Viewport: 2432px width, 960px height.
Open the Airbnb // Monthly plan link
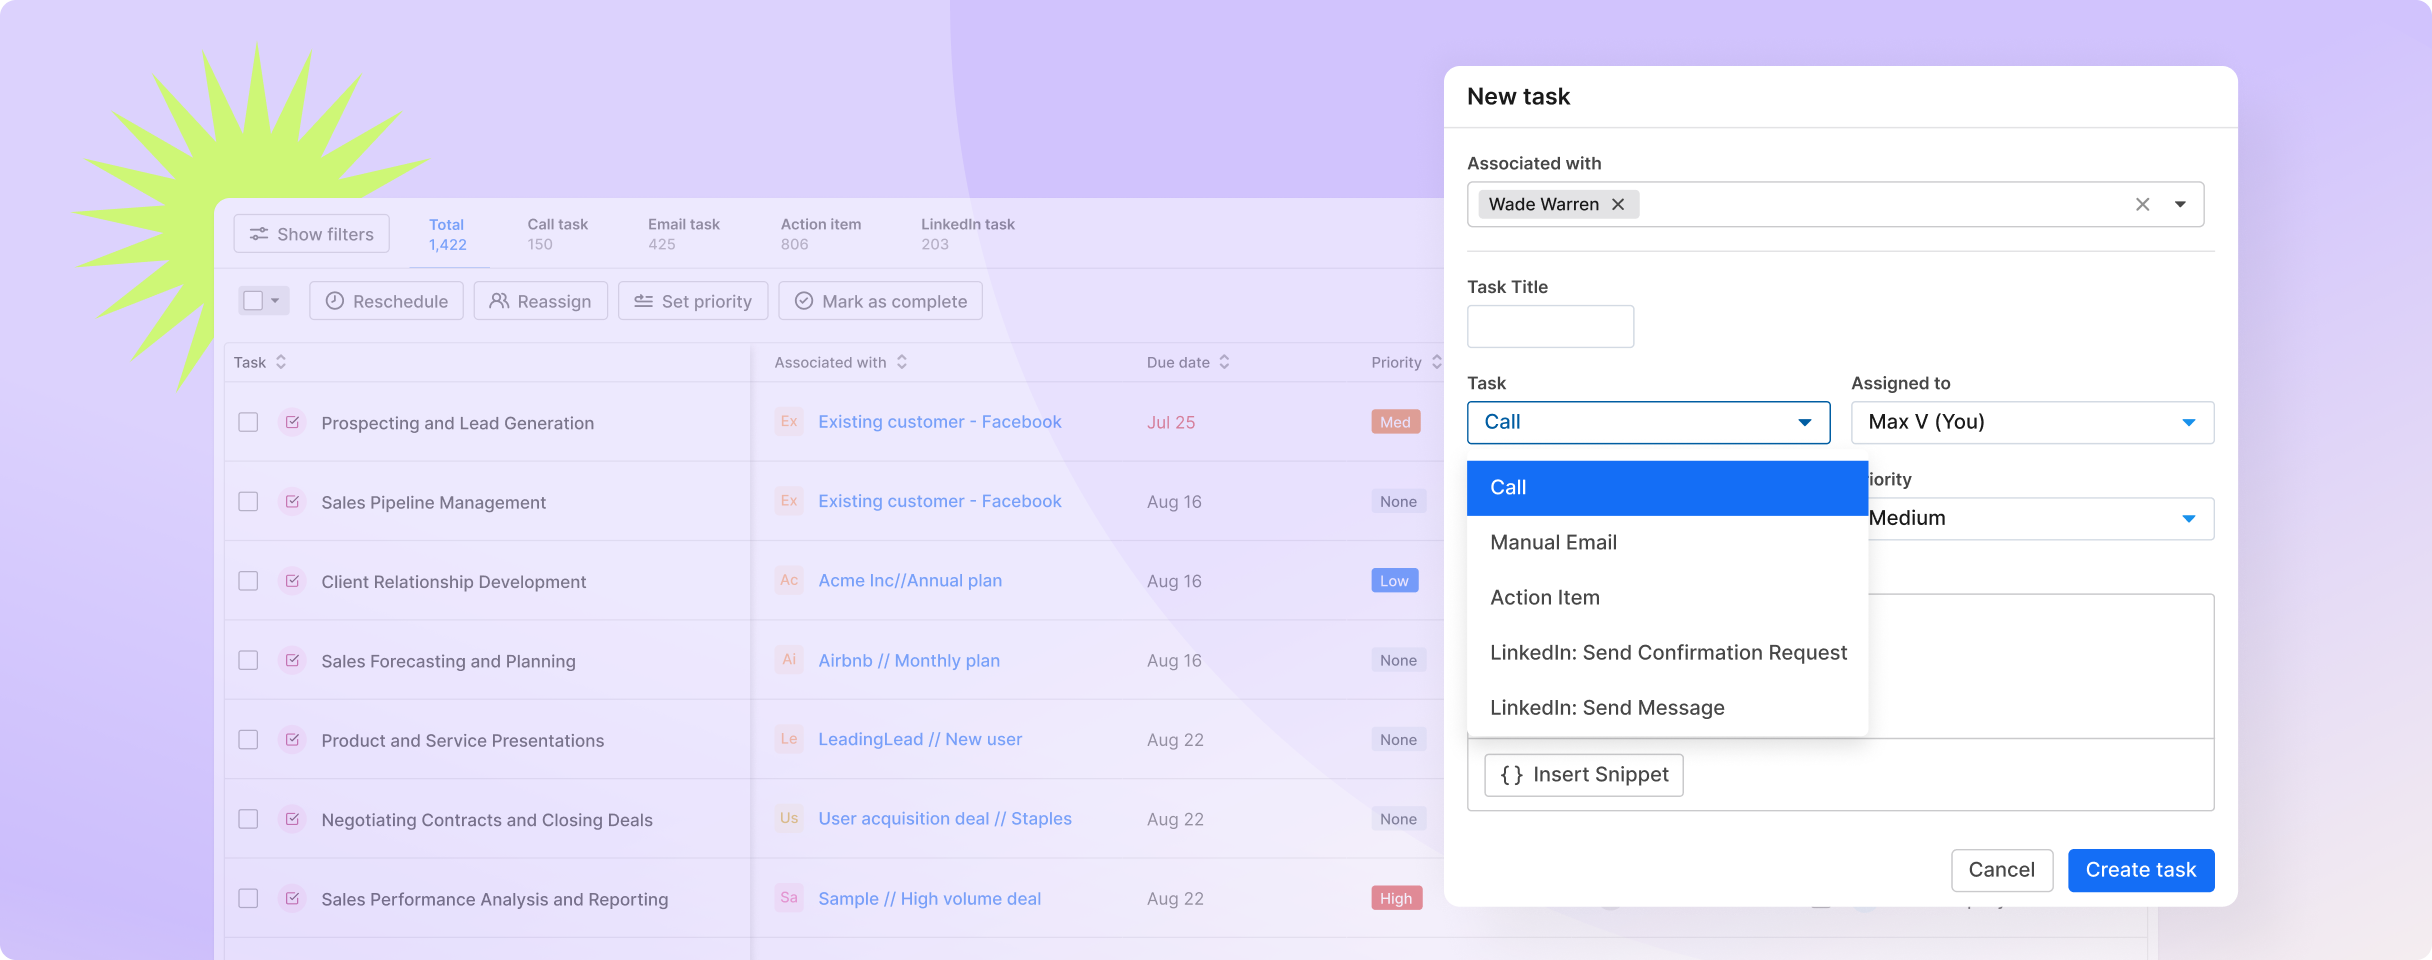[x=908, y=660]
